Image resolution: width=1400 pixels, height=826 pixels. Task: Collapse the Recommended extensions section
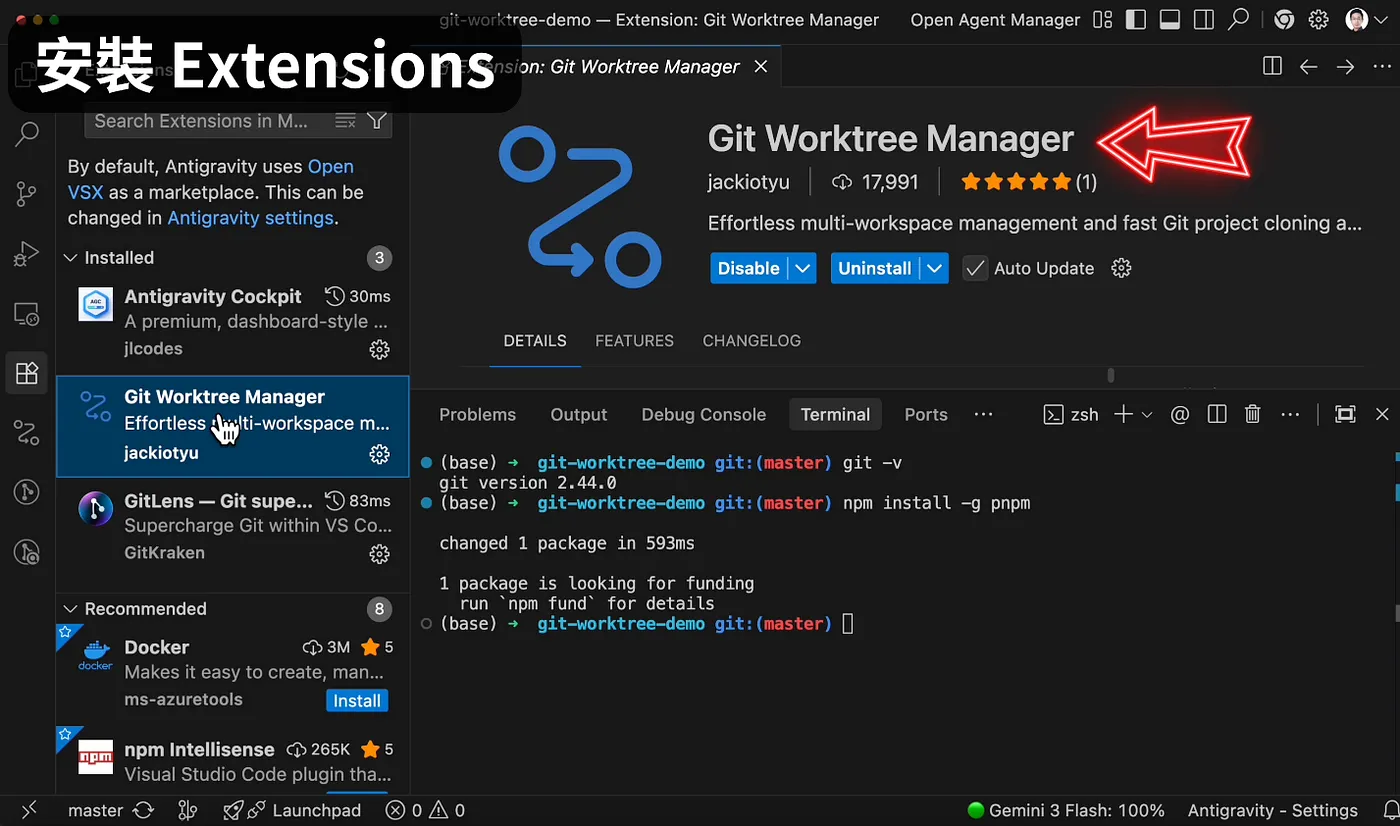point(71,609)
